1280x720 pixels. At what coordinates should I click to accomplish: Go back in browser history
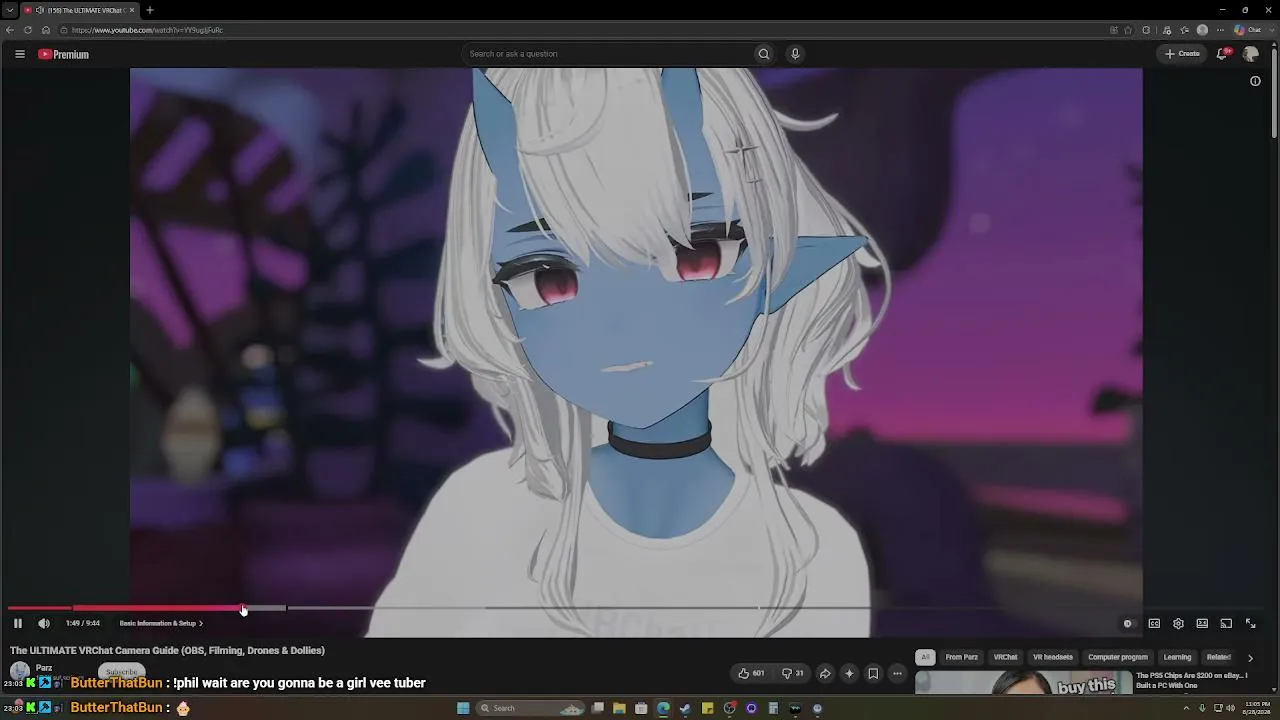(10, 30)
